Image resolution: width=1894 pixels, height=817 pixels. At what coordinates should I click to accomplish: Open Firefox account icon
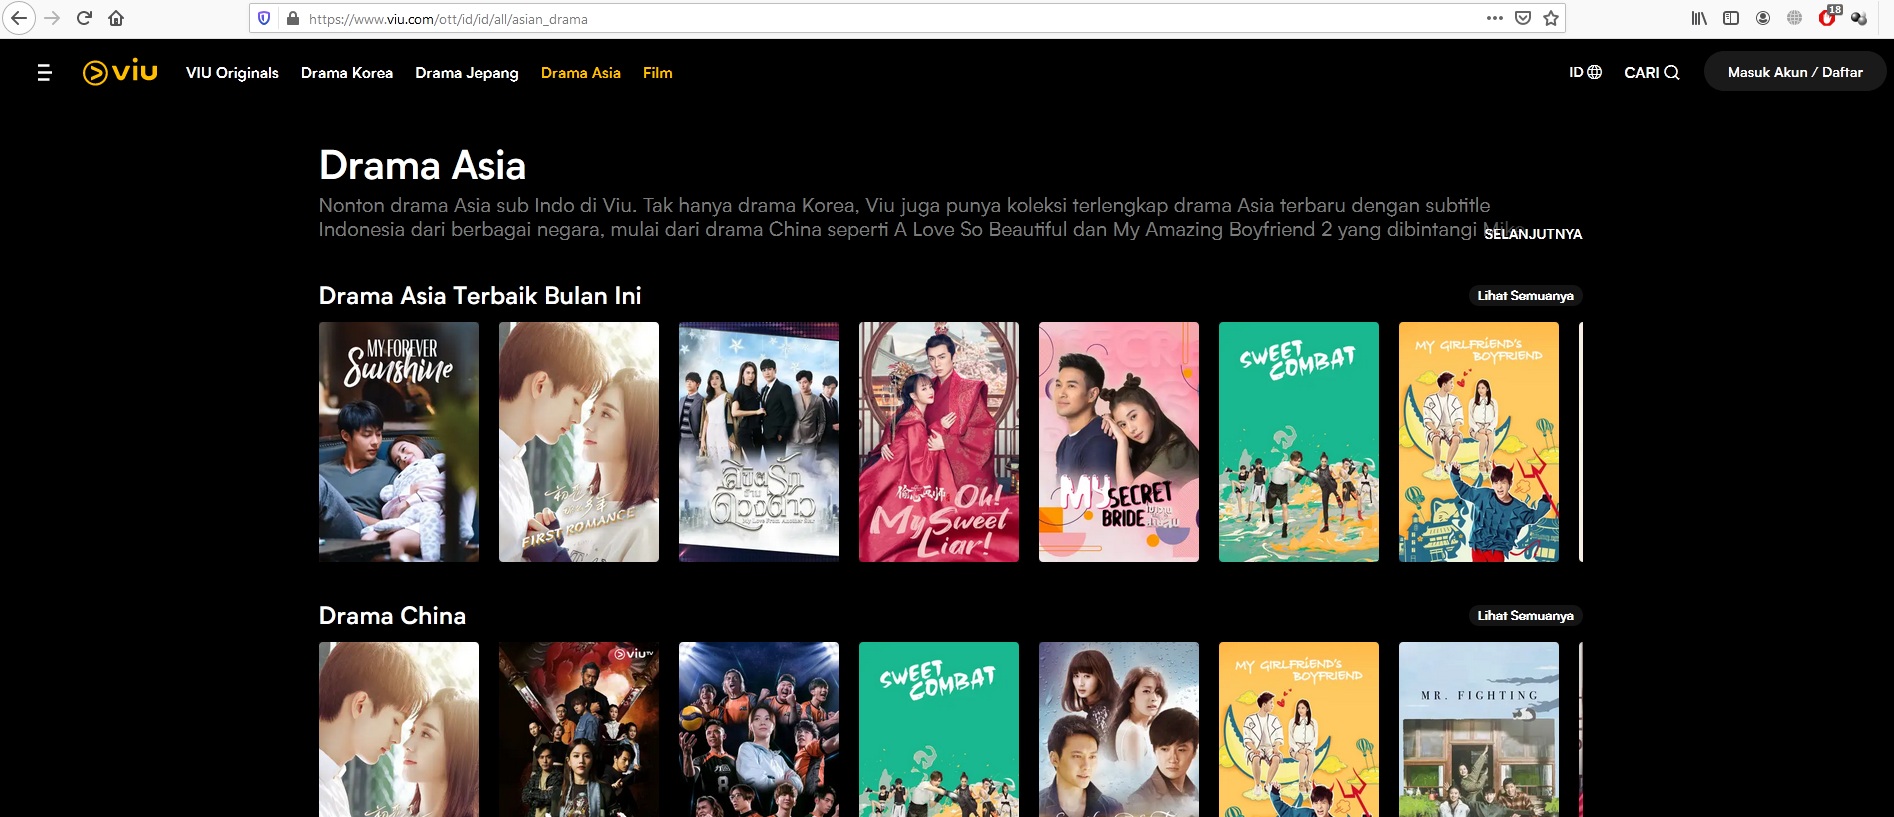(x=1763, y=18)
